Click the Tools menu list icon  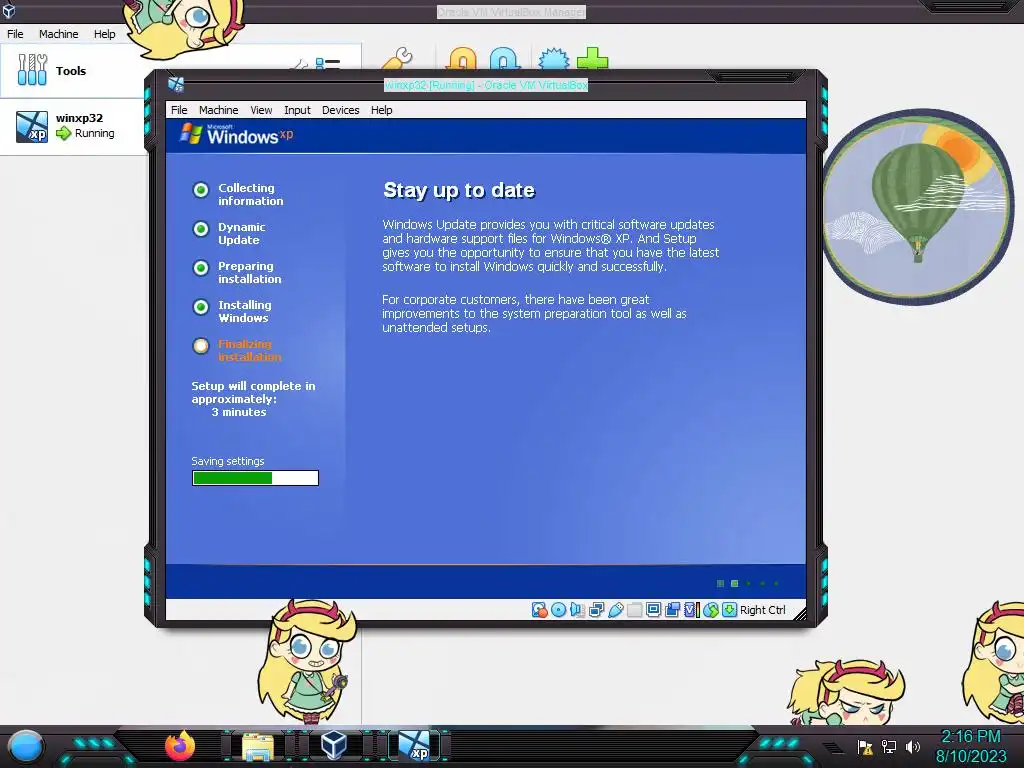click(327, 63)
